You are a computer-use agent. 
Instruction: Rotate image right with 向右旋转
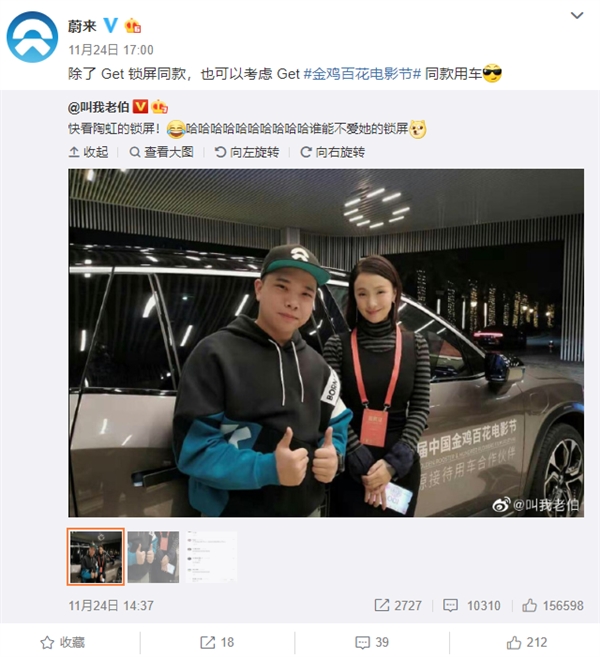pos(333,152)
